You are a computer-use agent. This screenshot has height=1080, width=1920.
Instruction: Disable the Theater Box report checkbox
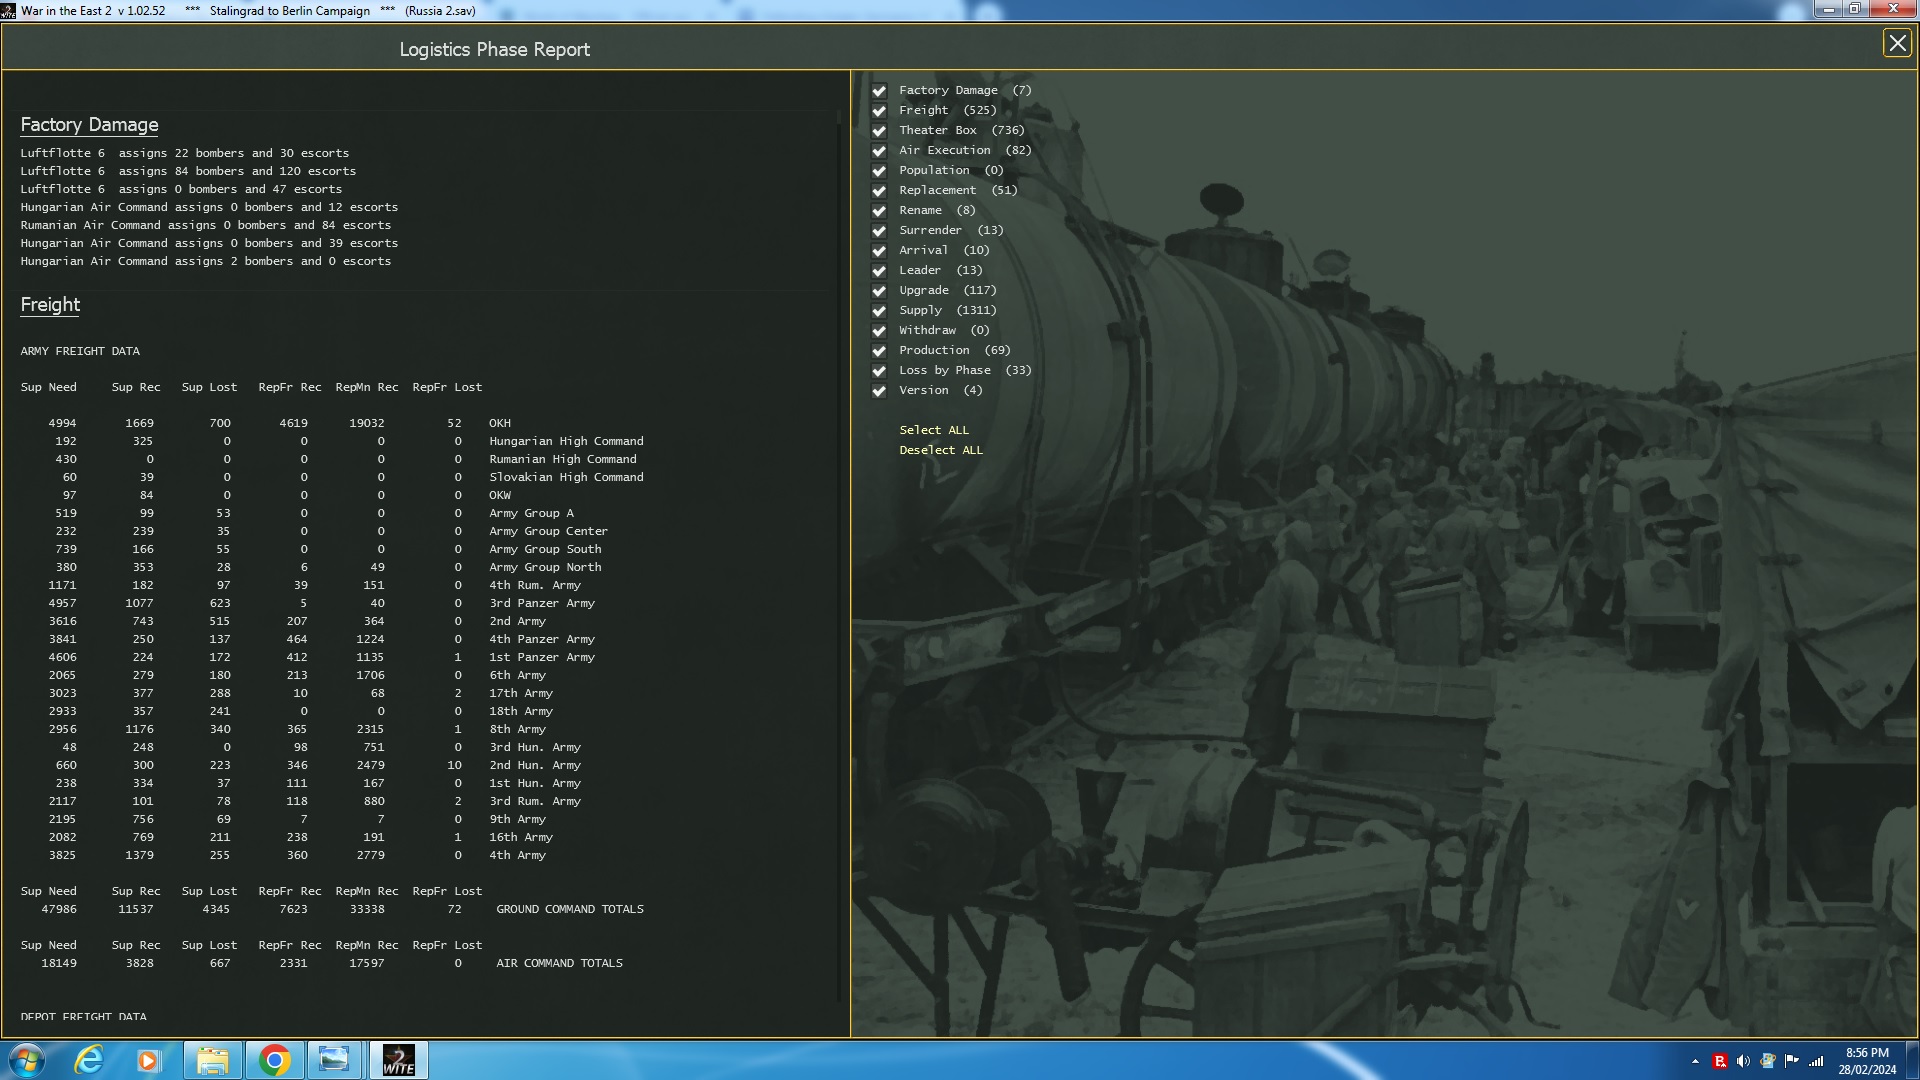click(879, 131)
